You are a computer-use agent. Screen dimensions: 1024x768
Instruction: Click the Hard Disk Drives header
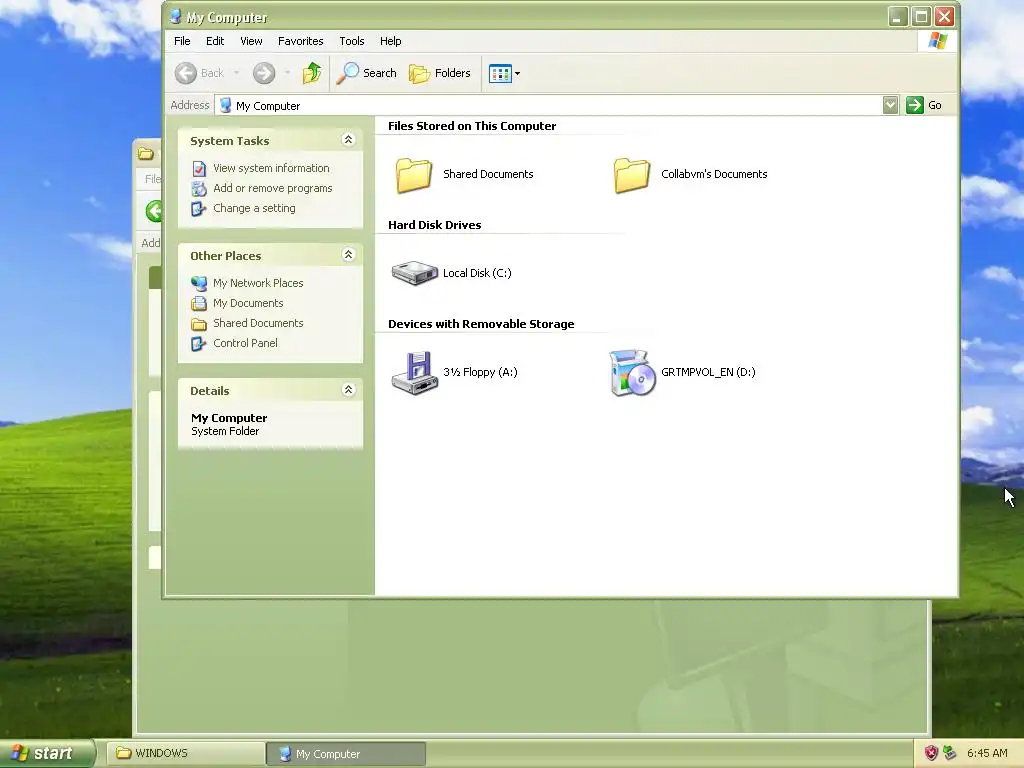pos(434,225)
